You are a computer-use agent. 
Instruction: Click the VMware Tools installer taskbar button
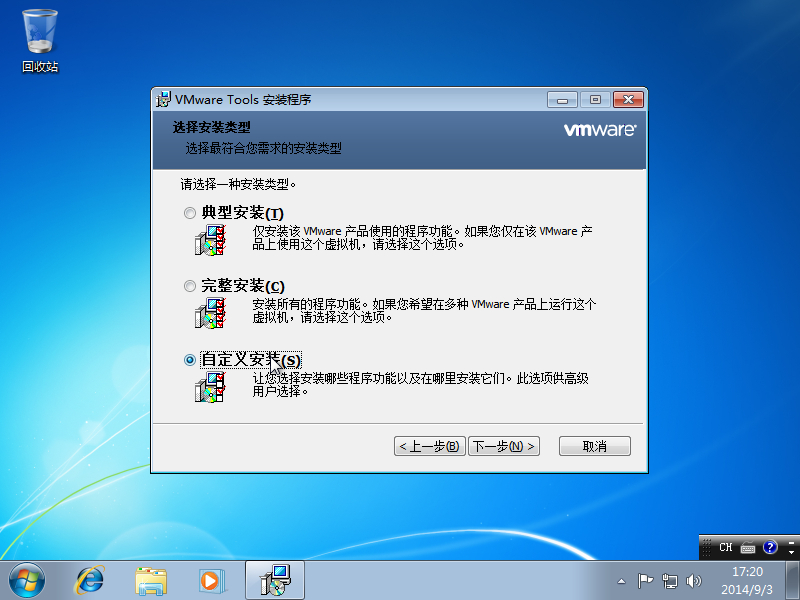tap(275, 580)
